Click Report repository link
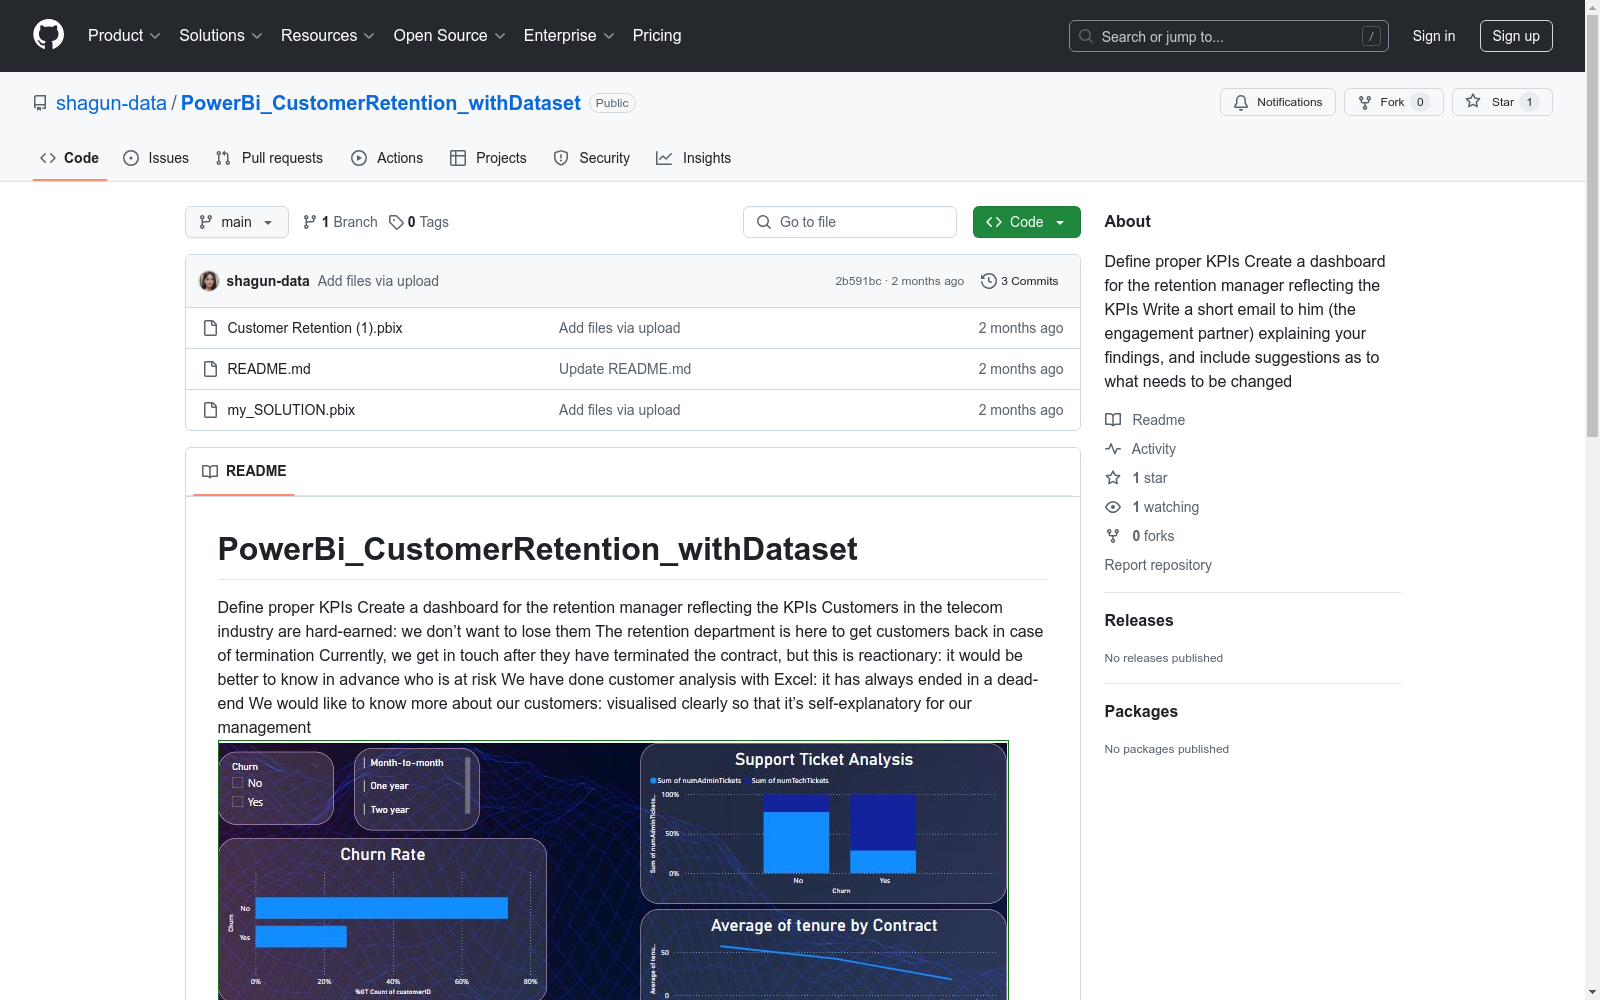1600x1000 pixels. (1158, 565)
